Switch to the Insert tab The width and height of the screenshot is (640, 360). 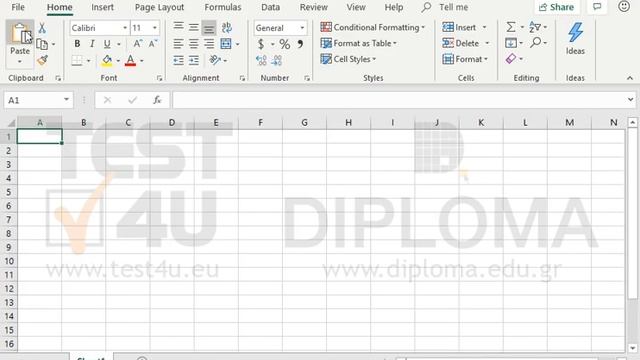pyautogui.click(x=102, y=7)
